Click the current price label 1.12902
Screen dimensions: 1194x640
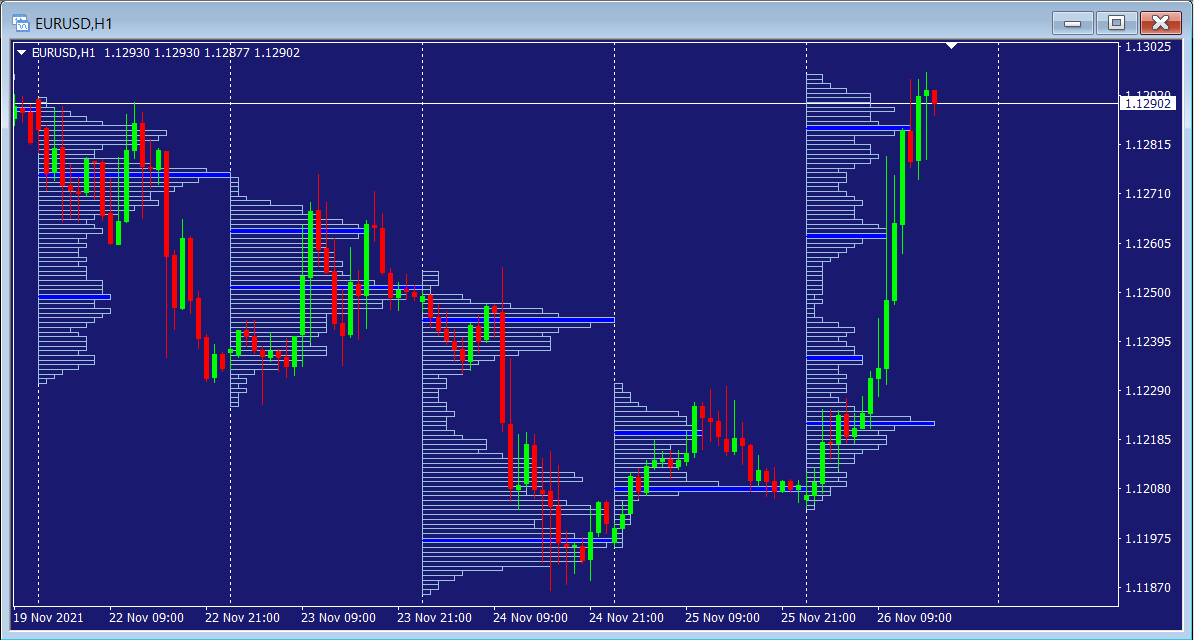1147,104
